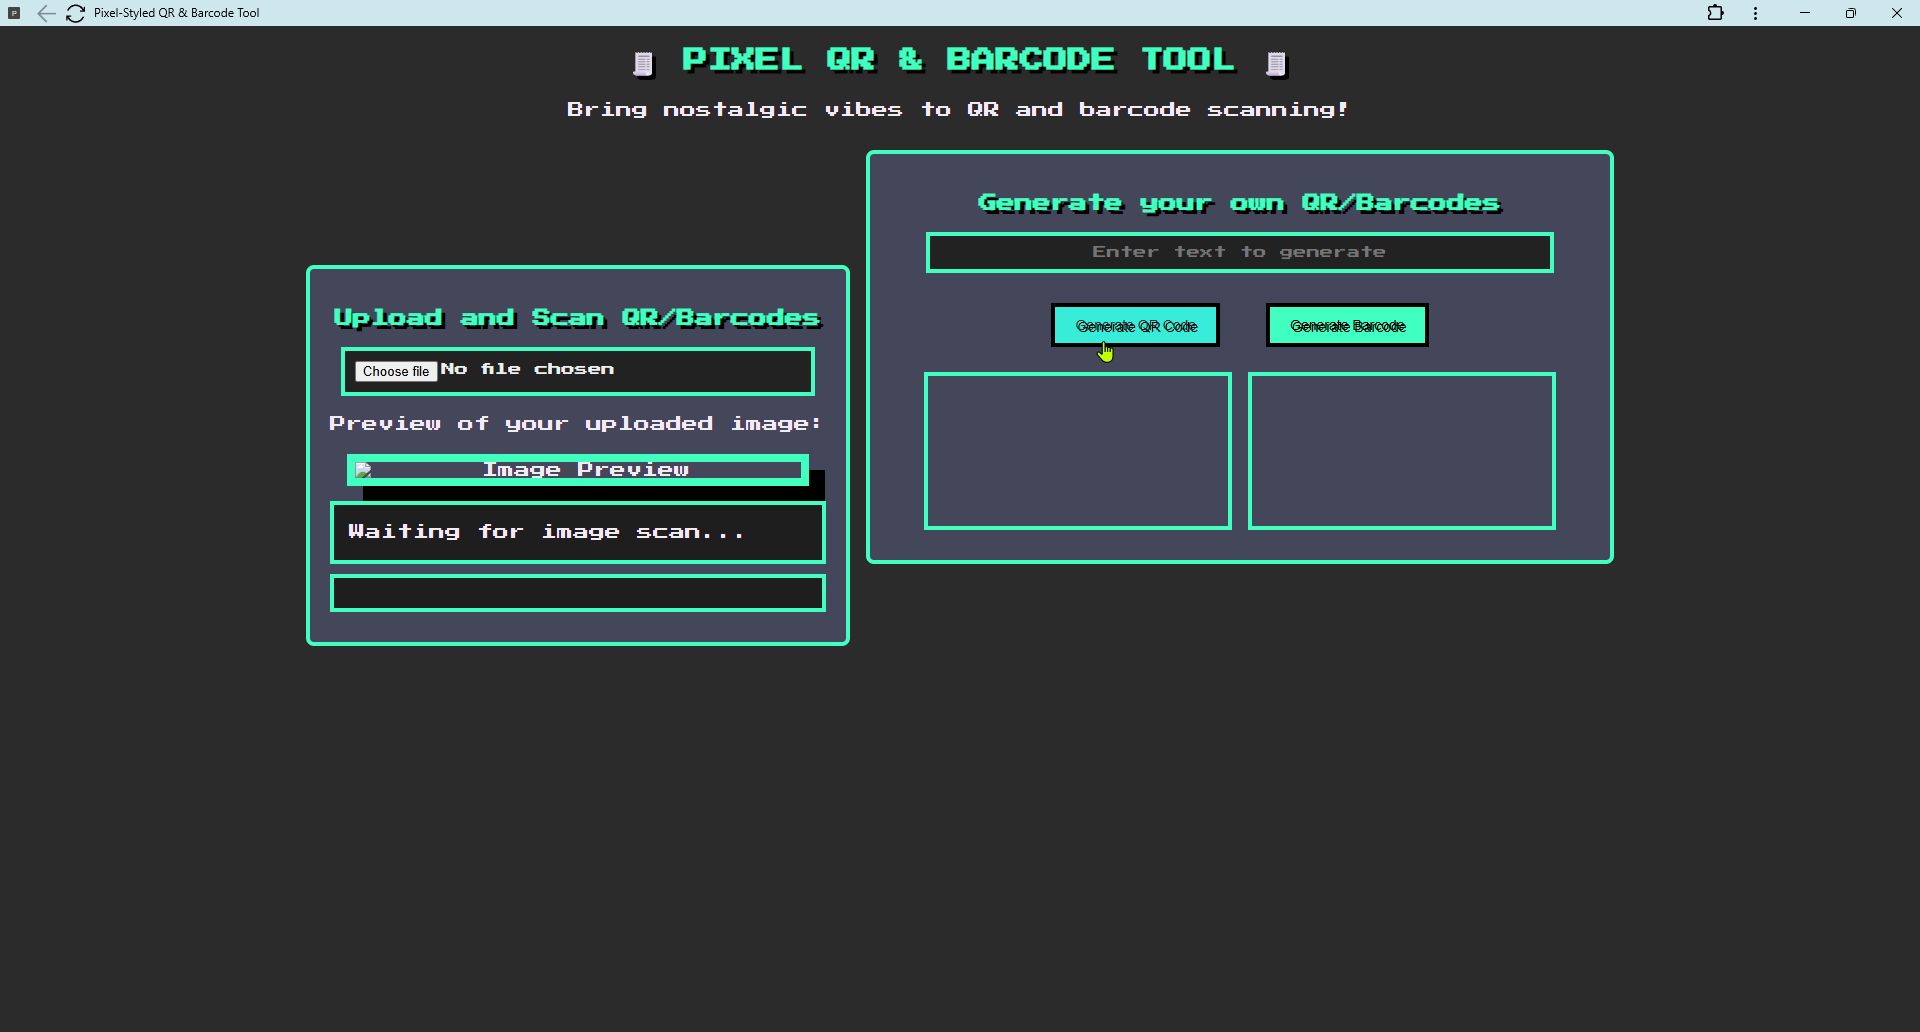This screenshot has height=1032, width=1920.
Task: Select the empty QR code output box
Action: pos(1077,451)
